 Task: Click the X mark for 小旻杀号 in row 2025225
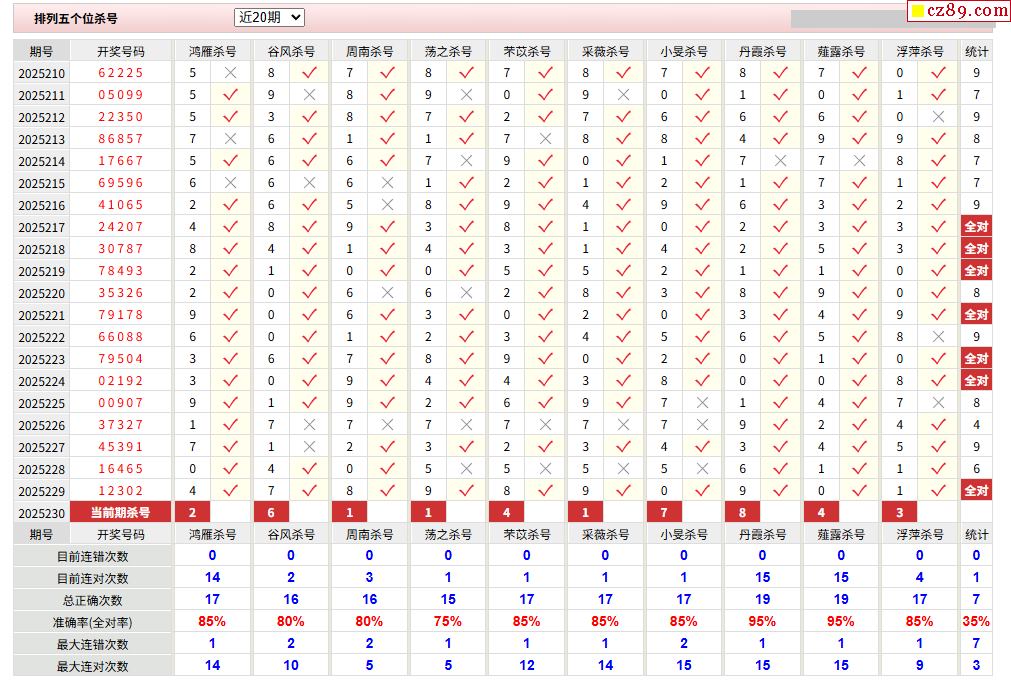pyautogui.click(x=702, y=403)
